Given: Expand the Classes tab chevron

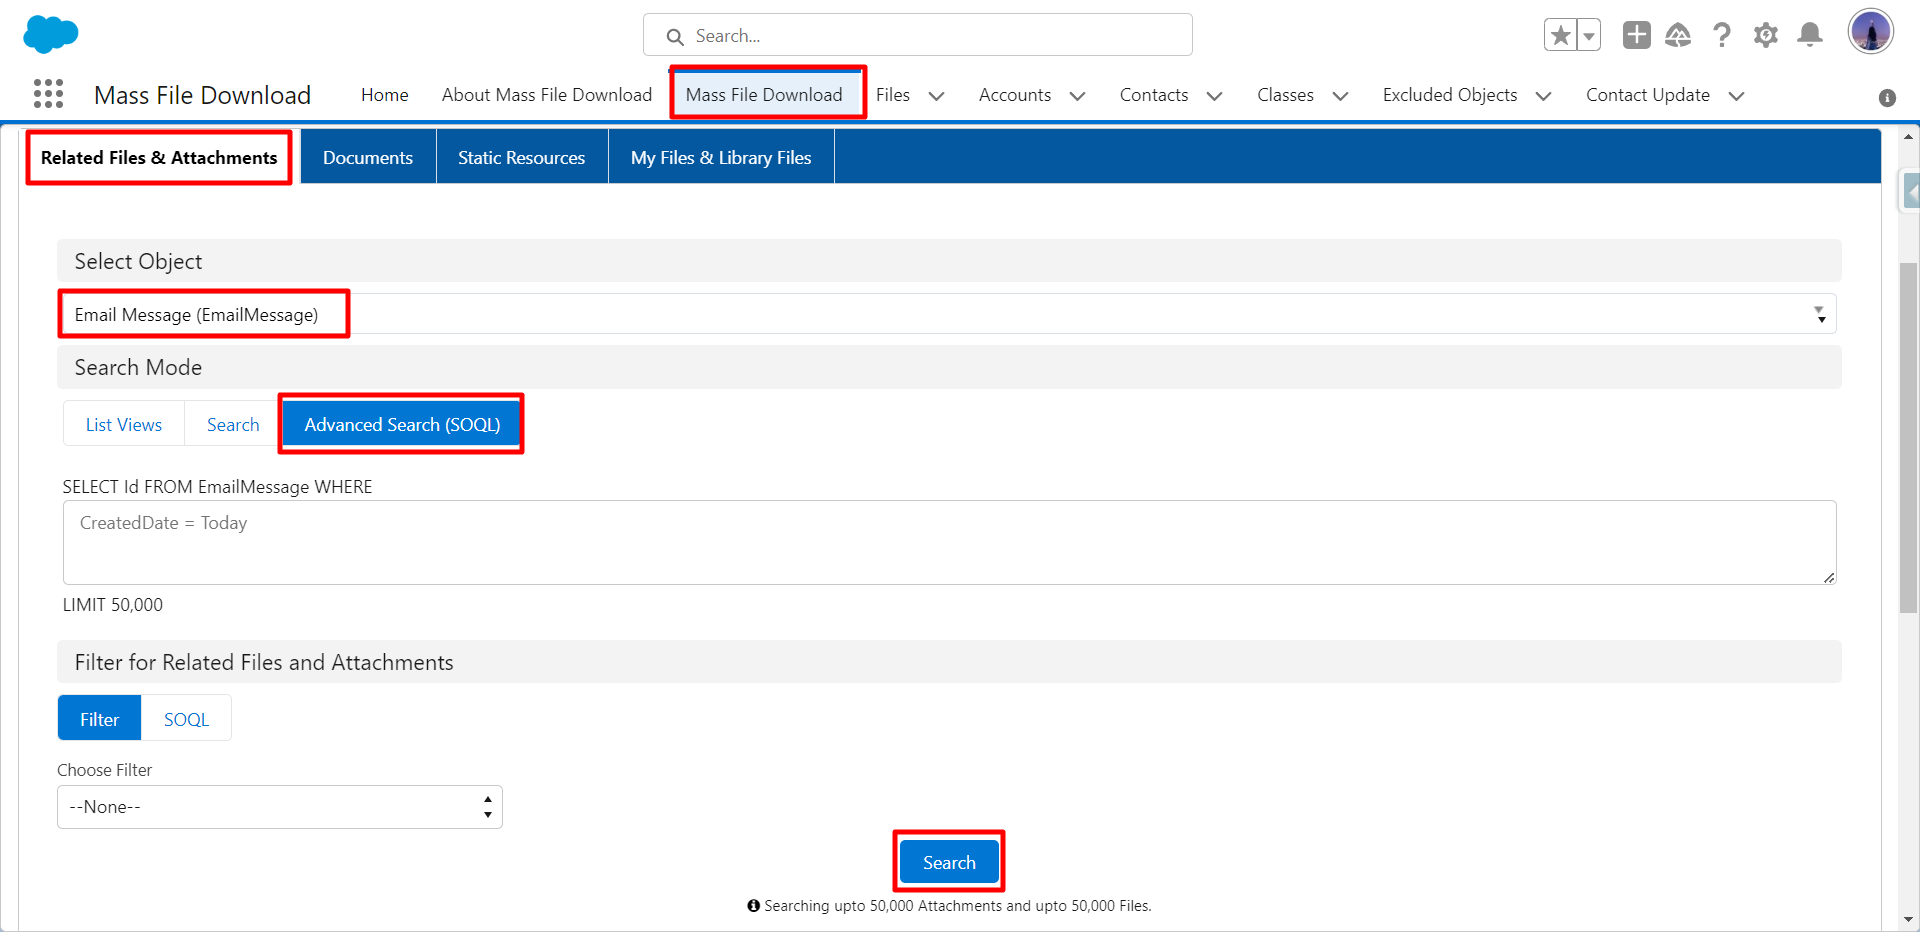Looking at the screenshot, I should 1341,96.
